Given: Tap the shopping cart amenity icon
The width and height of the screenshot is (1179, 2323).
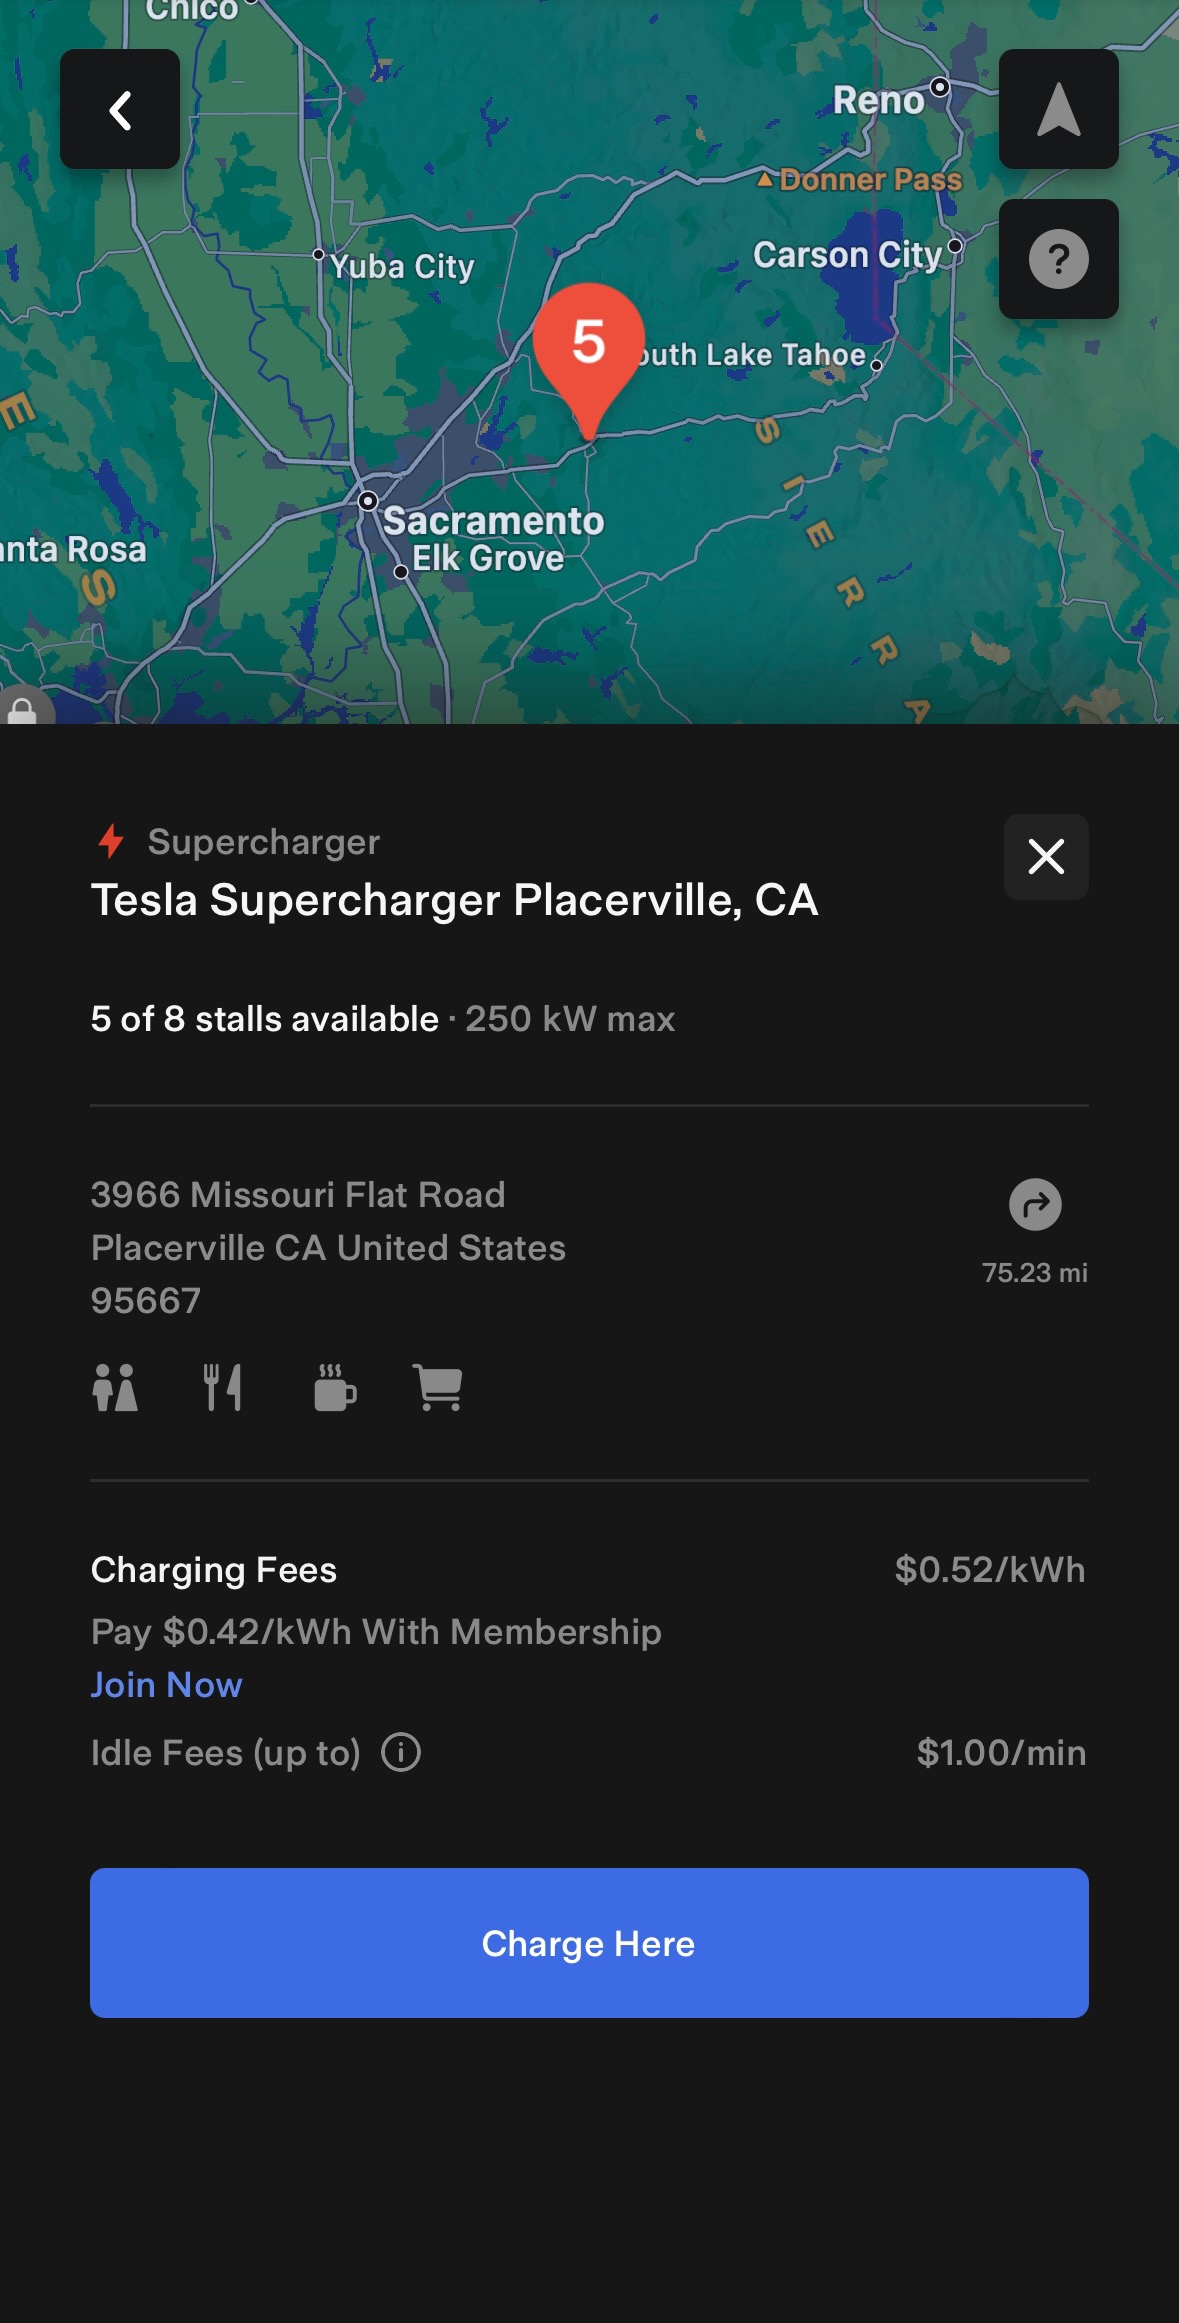Looking at the screenshot, I should click(438, 1388).
